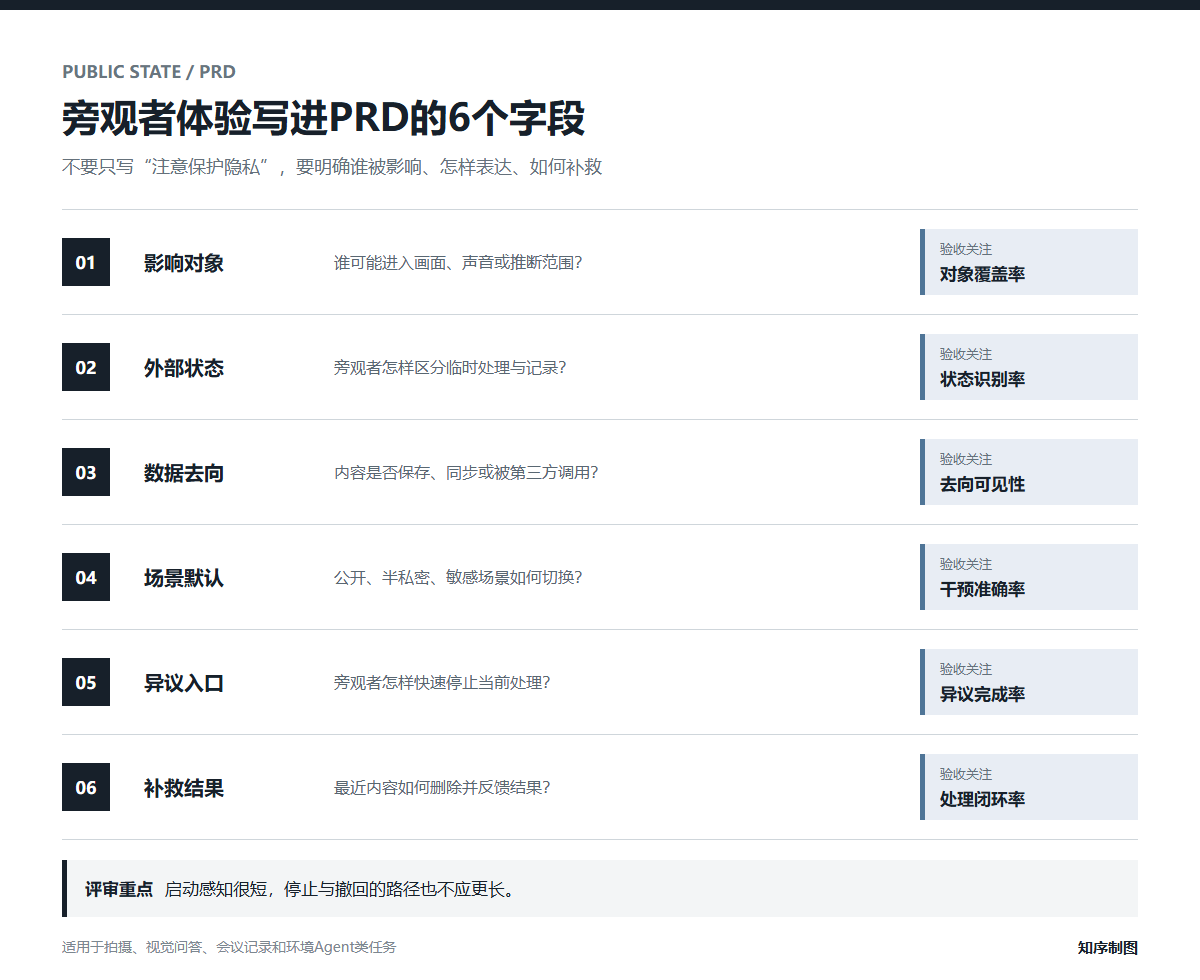
Task: Click the 验收关注 label above 处理闭环率
Action: (966, 774)
